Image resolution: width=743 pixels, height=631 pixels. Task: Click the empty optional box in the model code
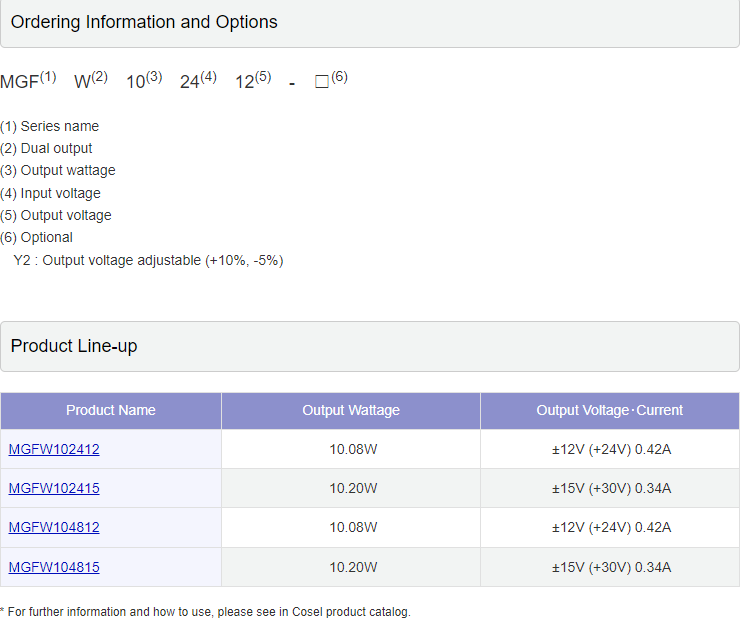(322, 82)
